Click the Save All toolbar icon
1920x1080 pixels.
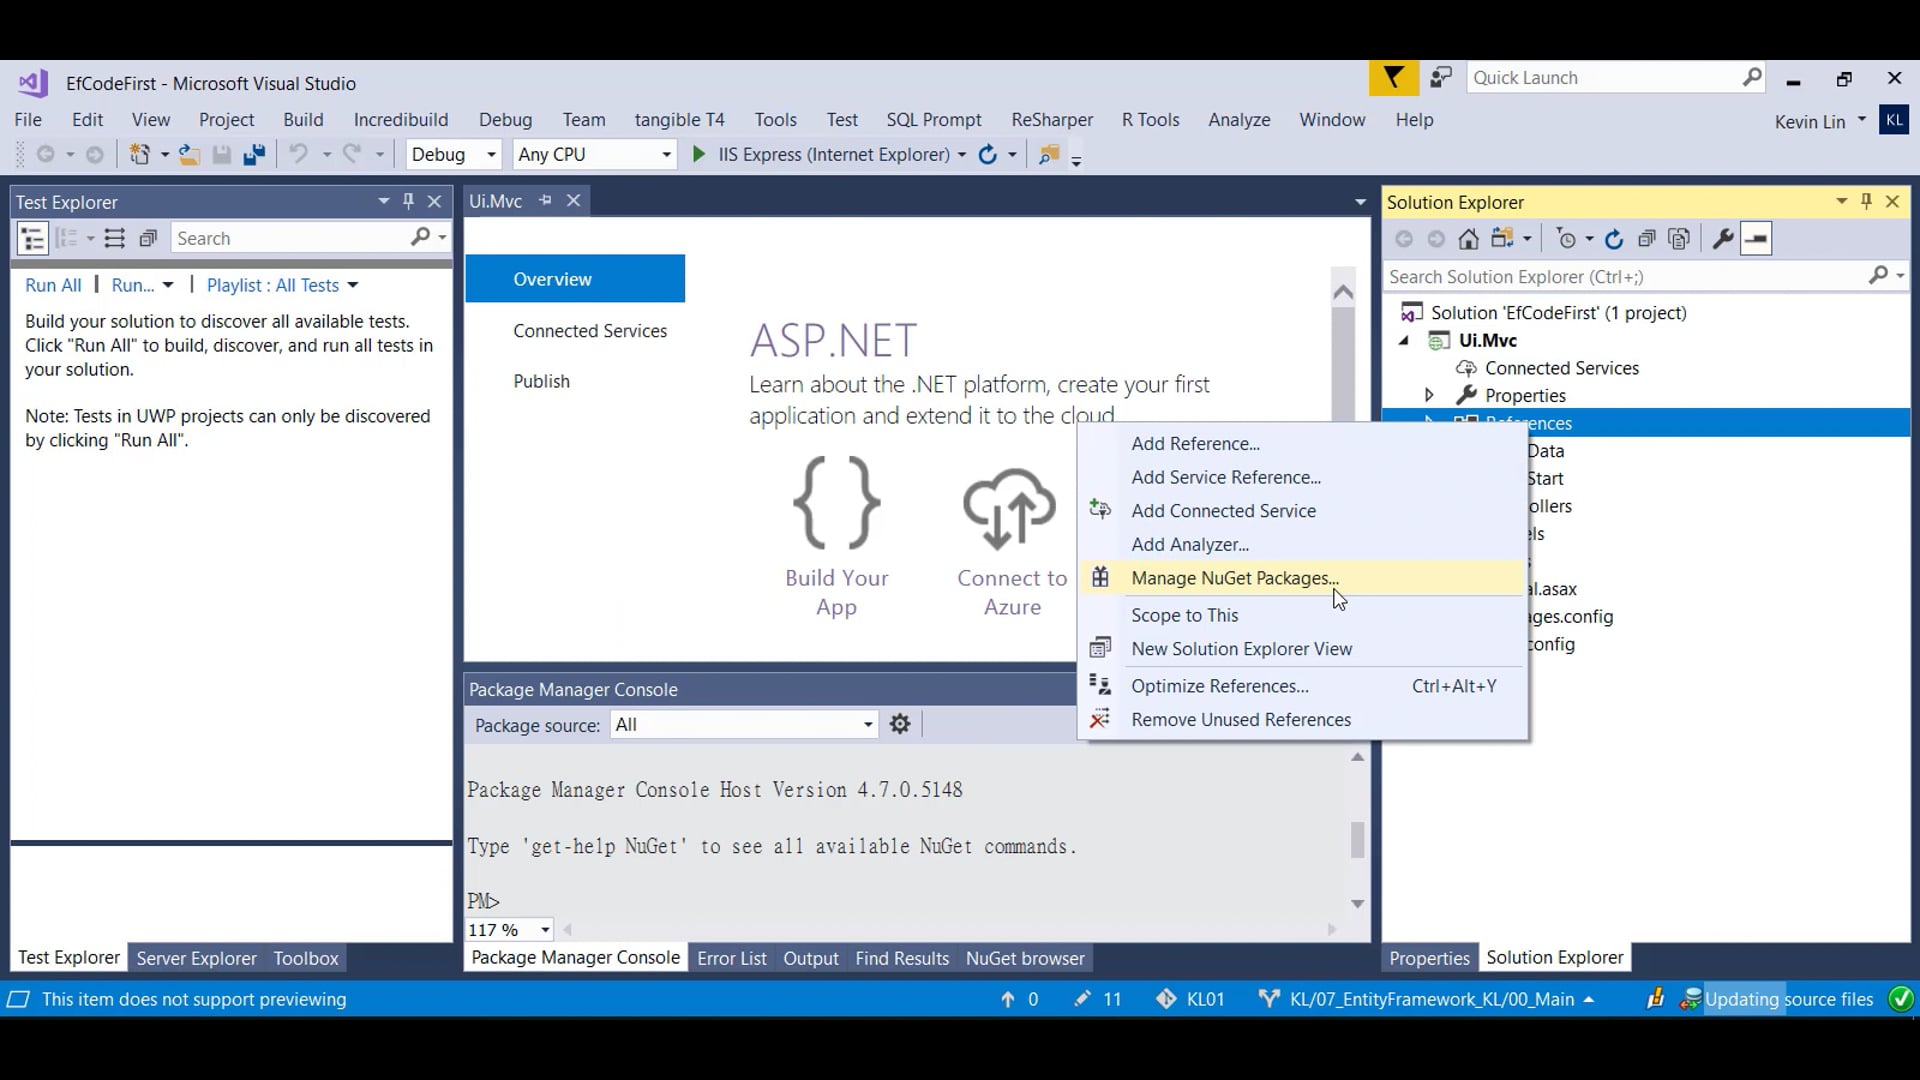coord(254,154)
